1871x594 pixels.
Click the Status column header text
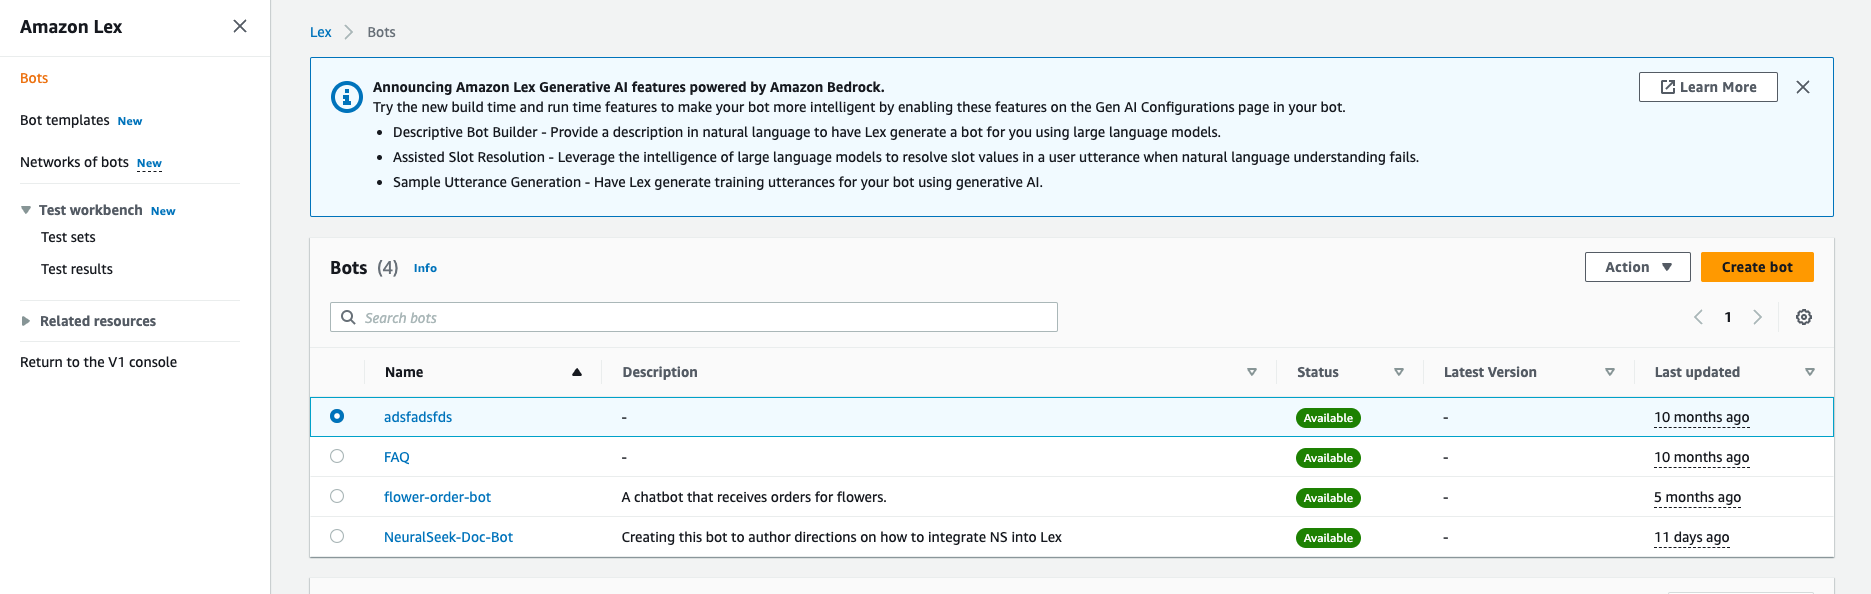click(x=1317, y=372)
